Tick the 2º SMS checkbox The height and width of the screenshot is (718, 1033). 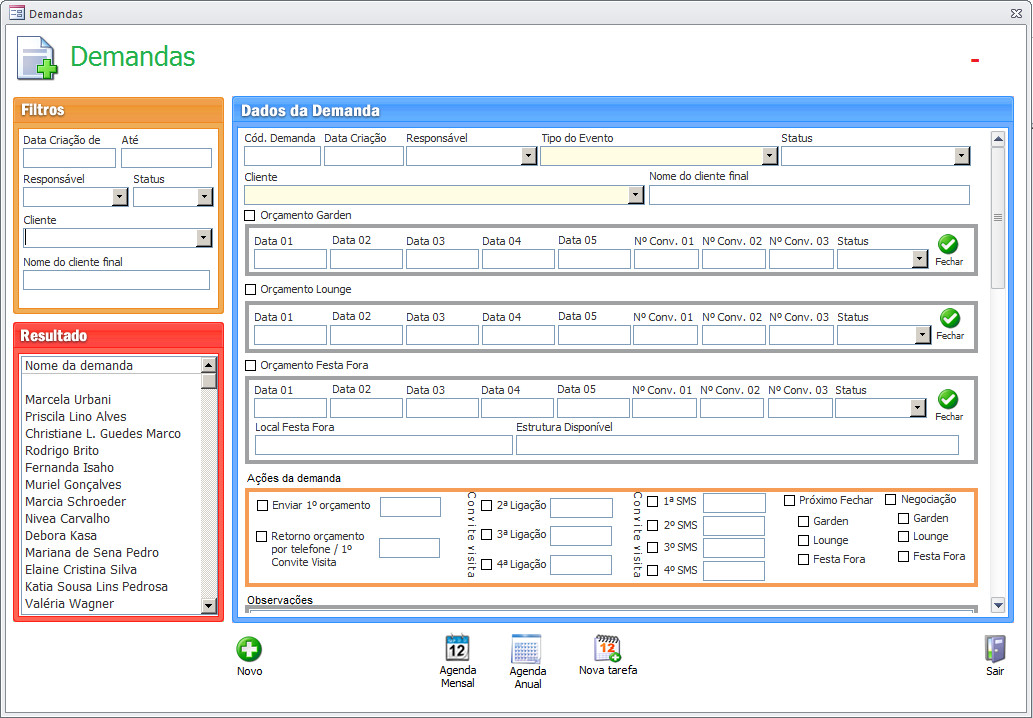[x=653, y=525]
